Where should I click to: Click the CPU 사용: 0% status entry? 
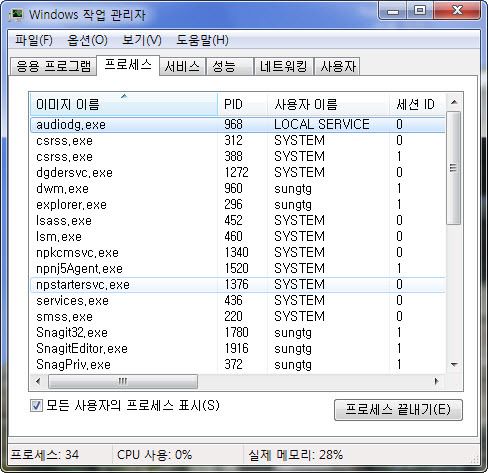(x=154, y=455)
